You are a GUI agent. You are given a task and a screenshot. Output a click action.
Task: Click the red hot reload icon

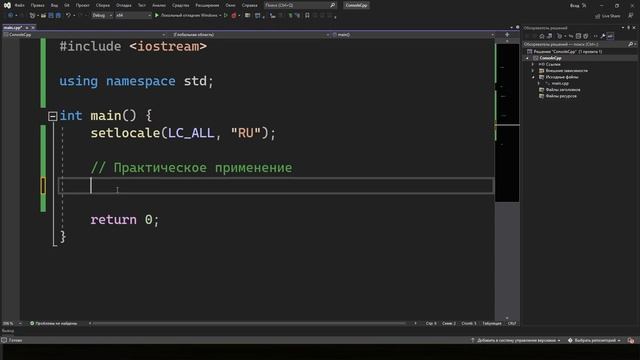(234, 16)
